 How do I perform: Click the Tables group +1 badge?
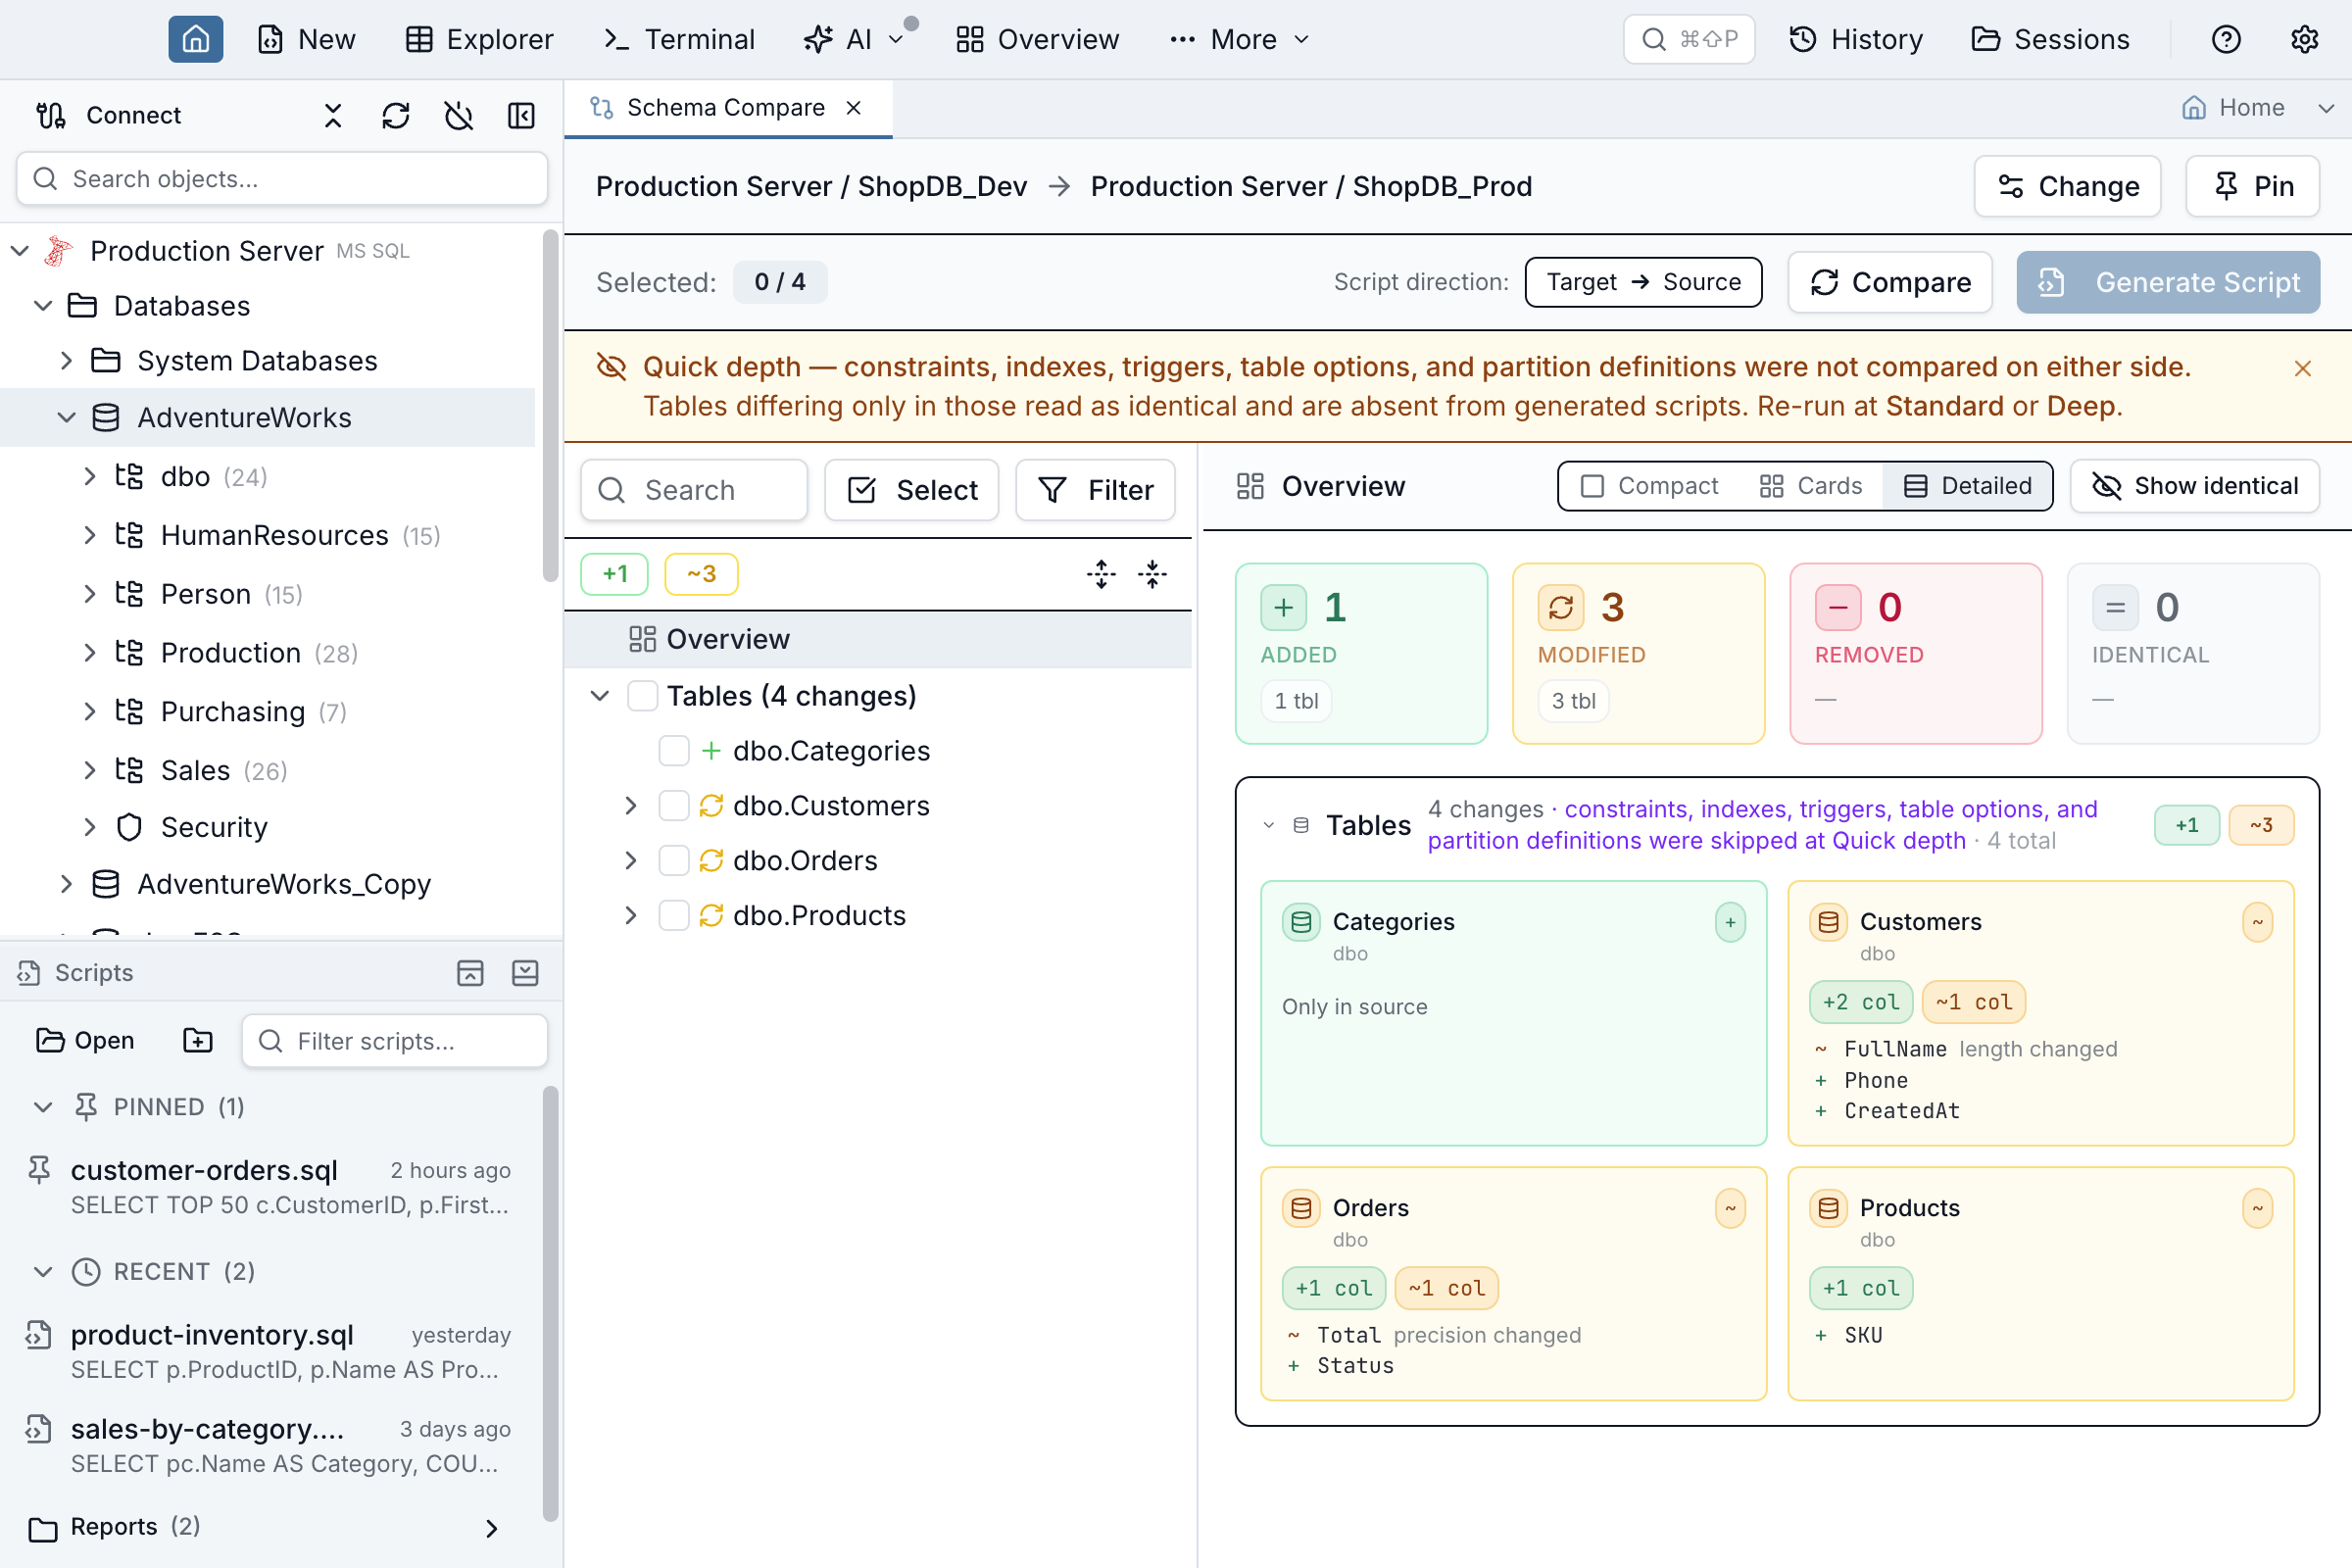2187,825
